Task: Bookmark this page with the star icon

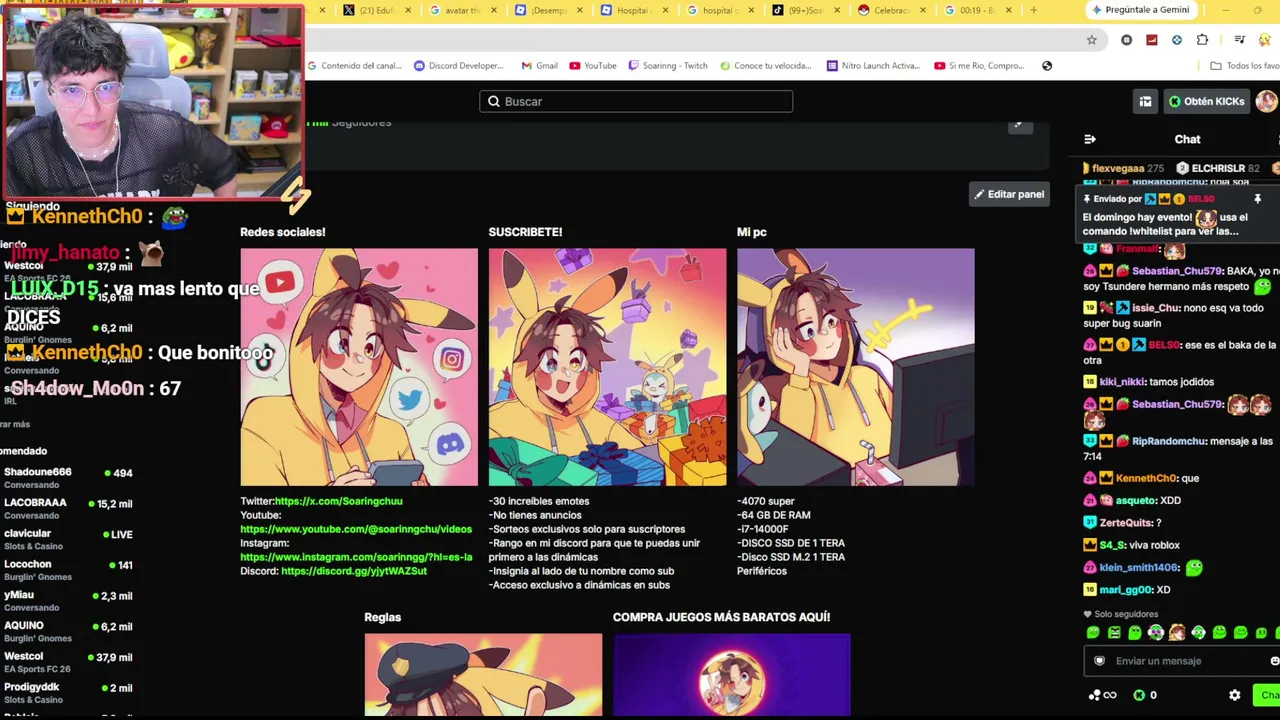Action: click(1092, 40)
